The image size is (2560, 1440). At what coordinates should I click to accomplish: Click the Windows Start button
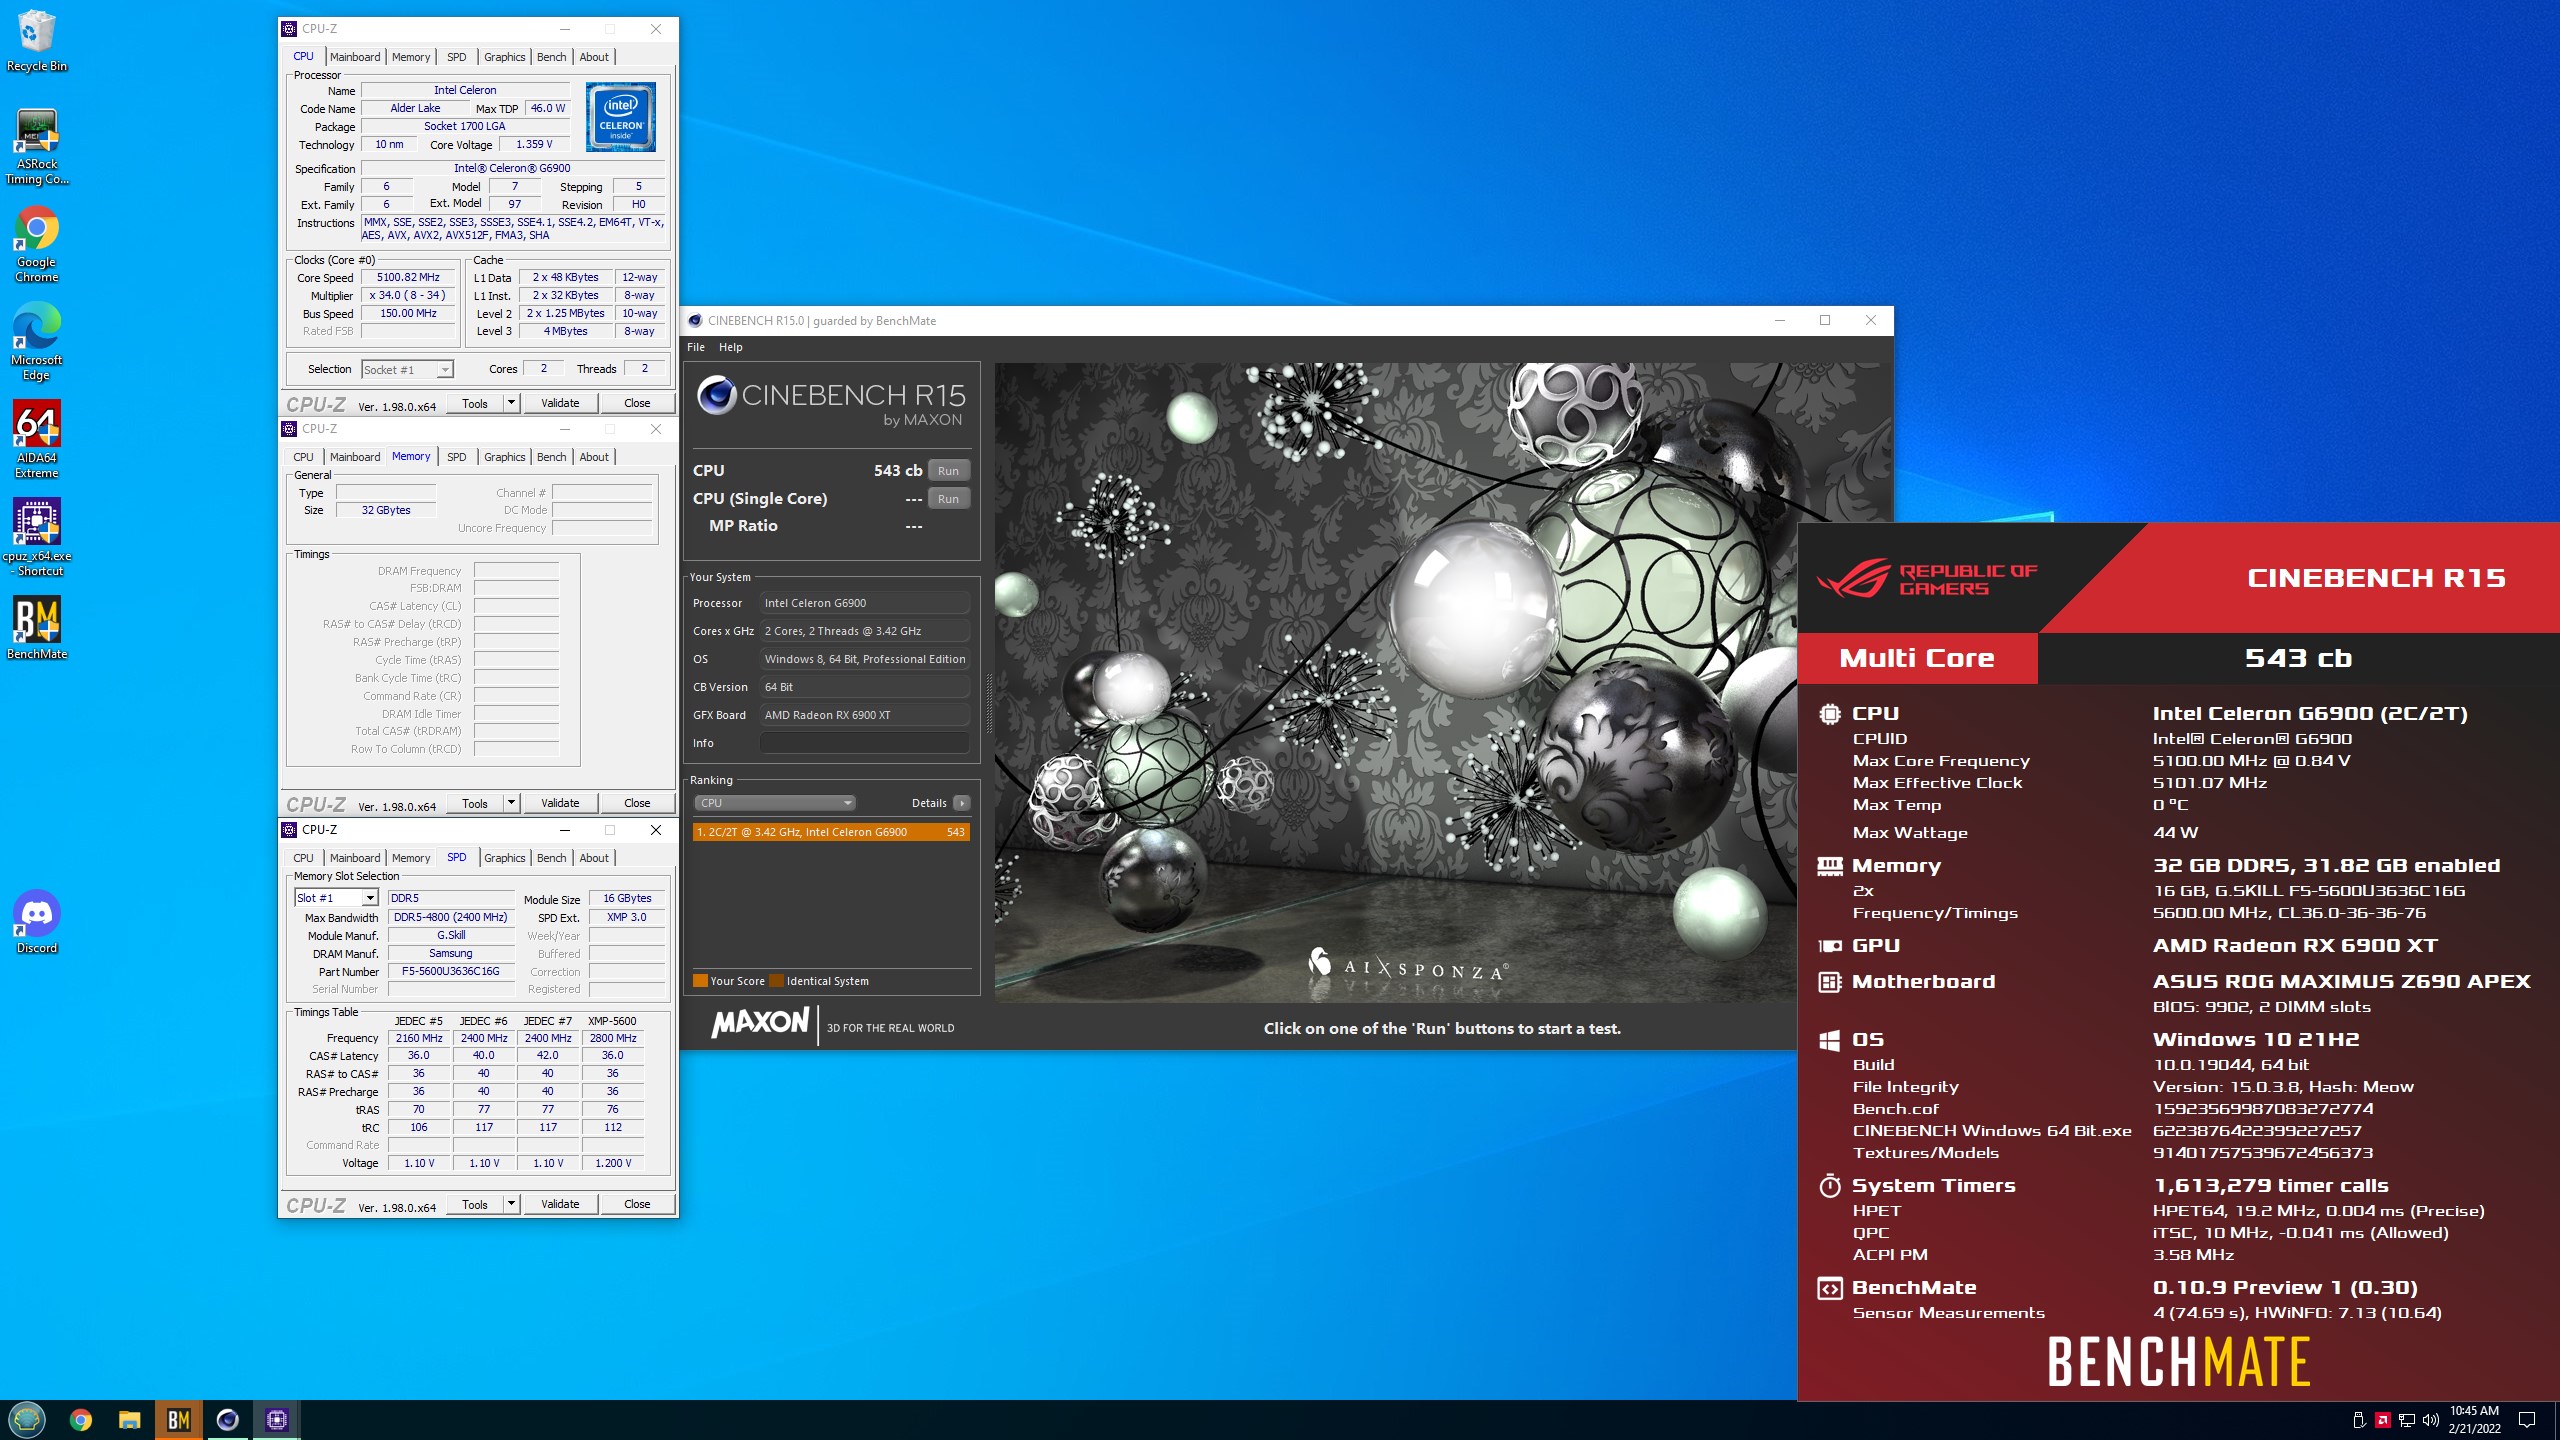[x=27, y=1420]
